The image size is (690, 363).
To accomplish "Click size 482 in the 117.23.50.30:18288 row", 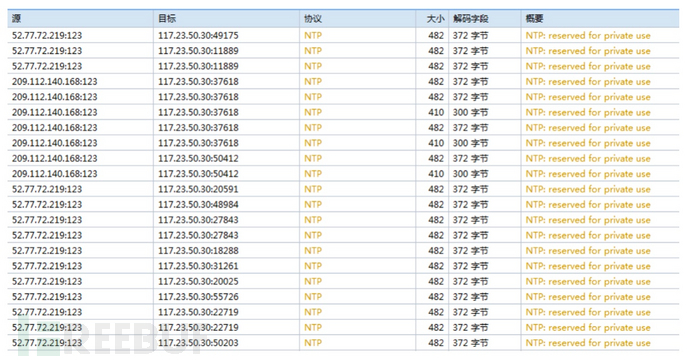I will pos(436,251).
